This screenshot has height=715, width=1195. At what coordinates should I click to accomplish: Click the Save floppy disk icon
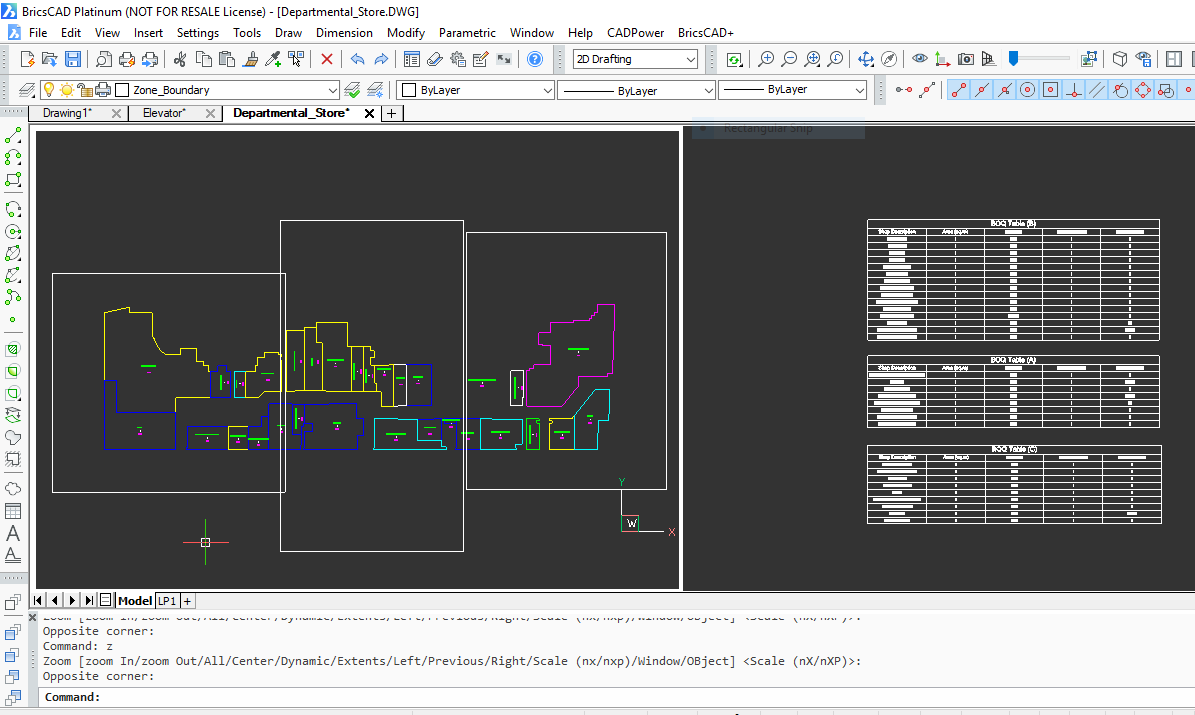tap(73, 60)
